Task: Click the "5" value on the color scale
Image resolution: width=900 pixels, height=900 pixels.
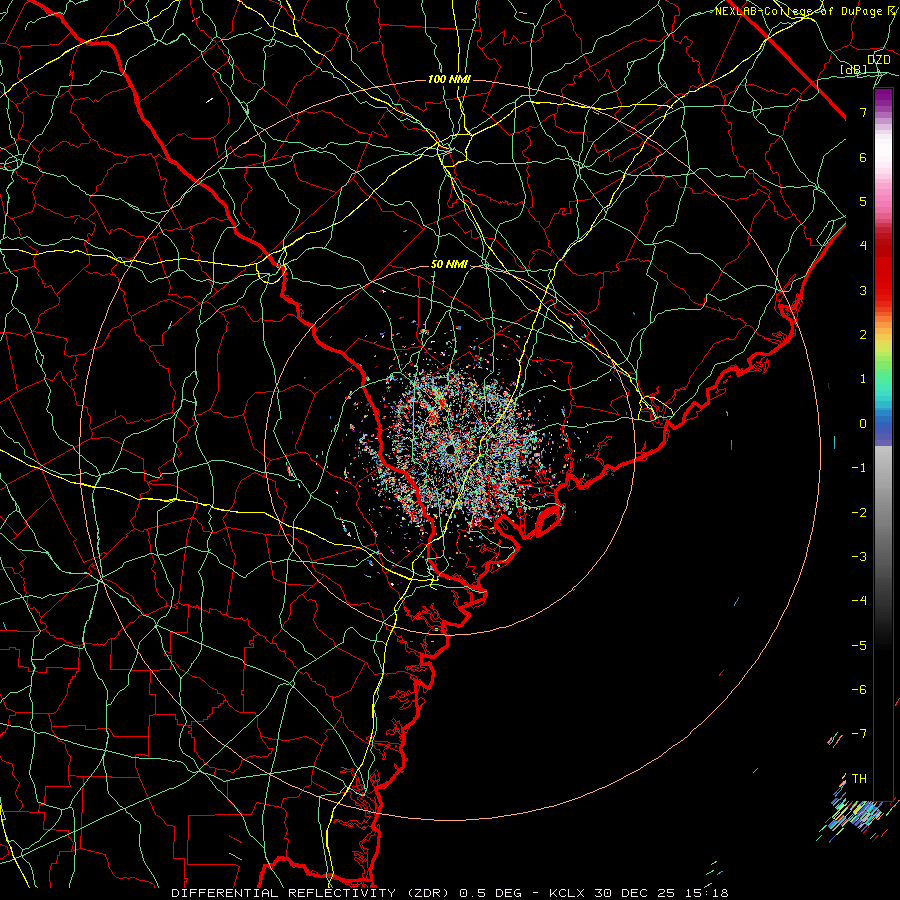Action: point(863,201)
